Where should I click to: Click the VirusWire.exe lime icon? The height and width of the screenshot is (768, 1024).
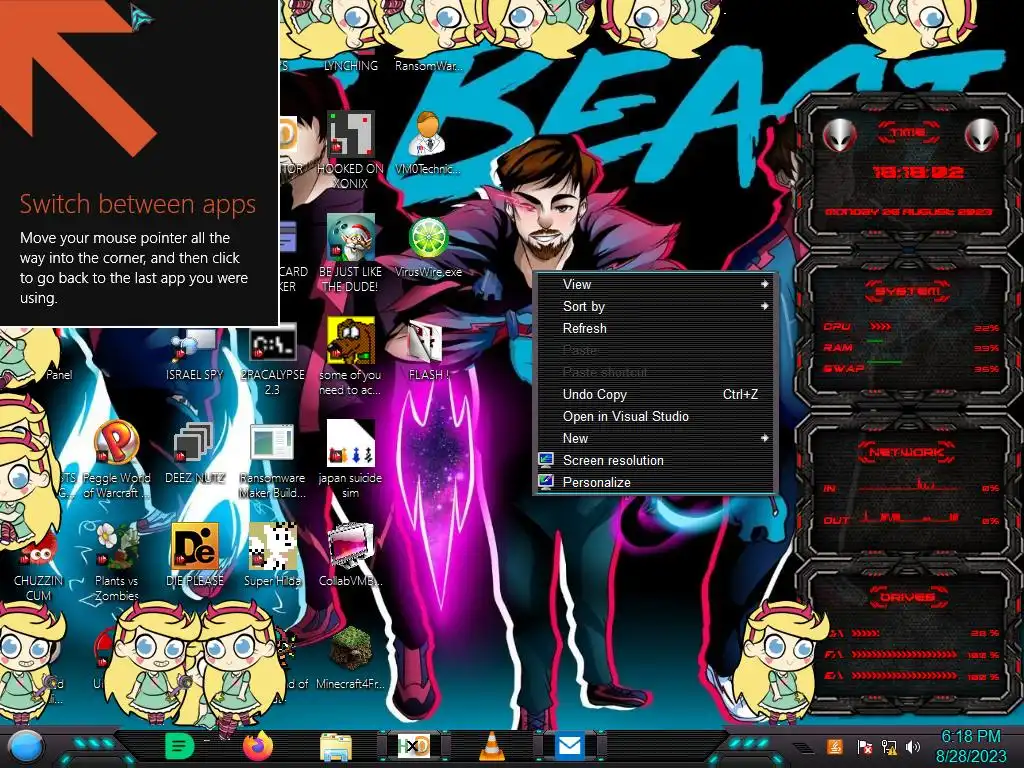click(x=428, y=238)
